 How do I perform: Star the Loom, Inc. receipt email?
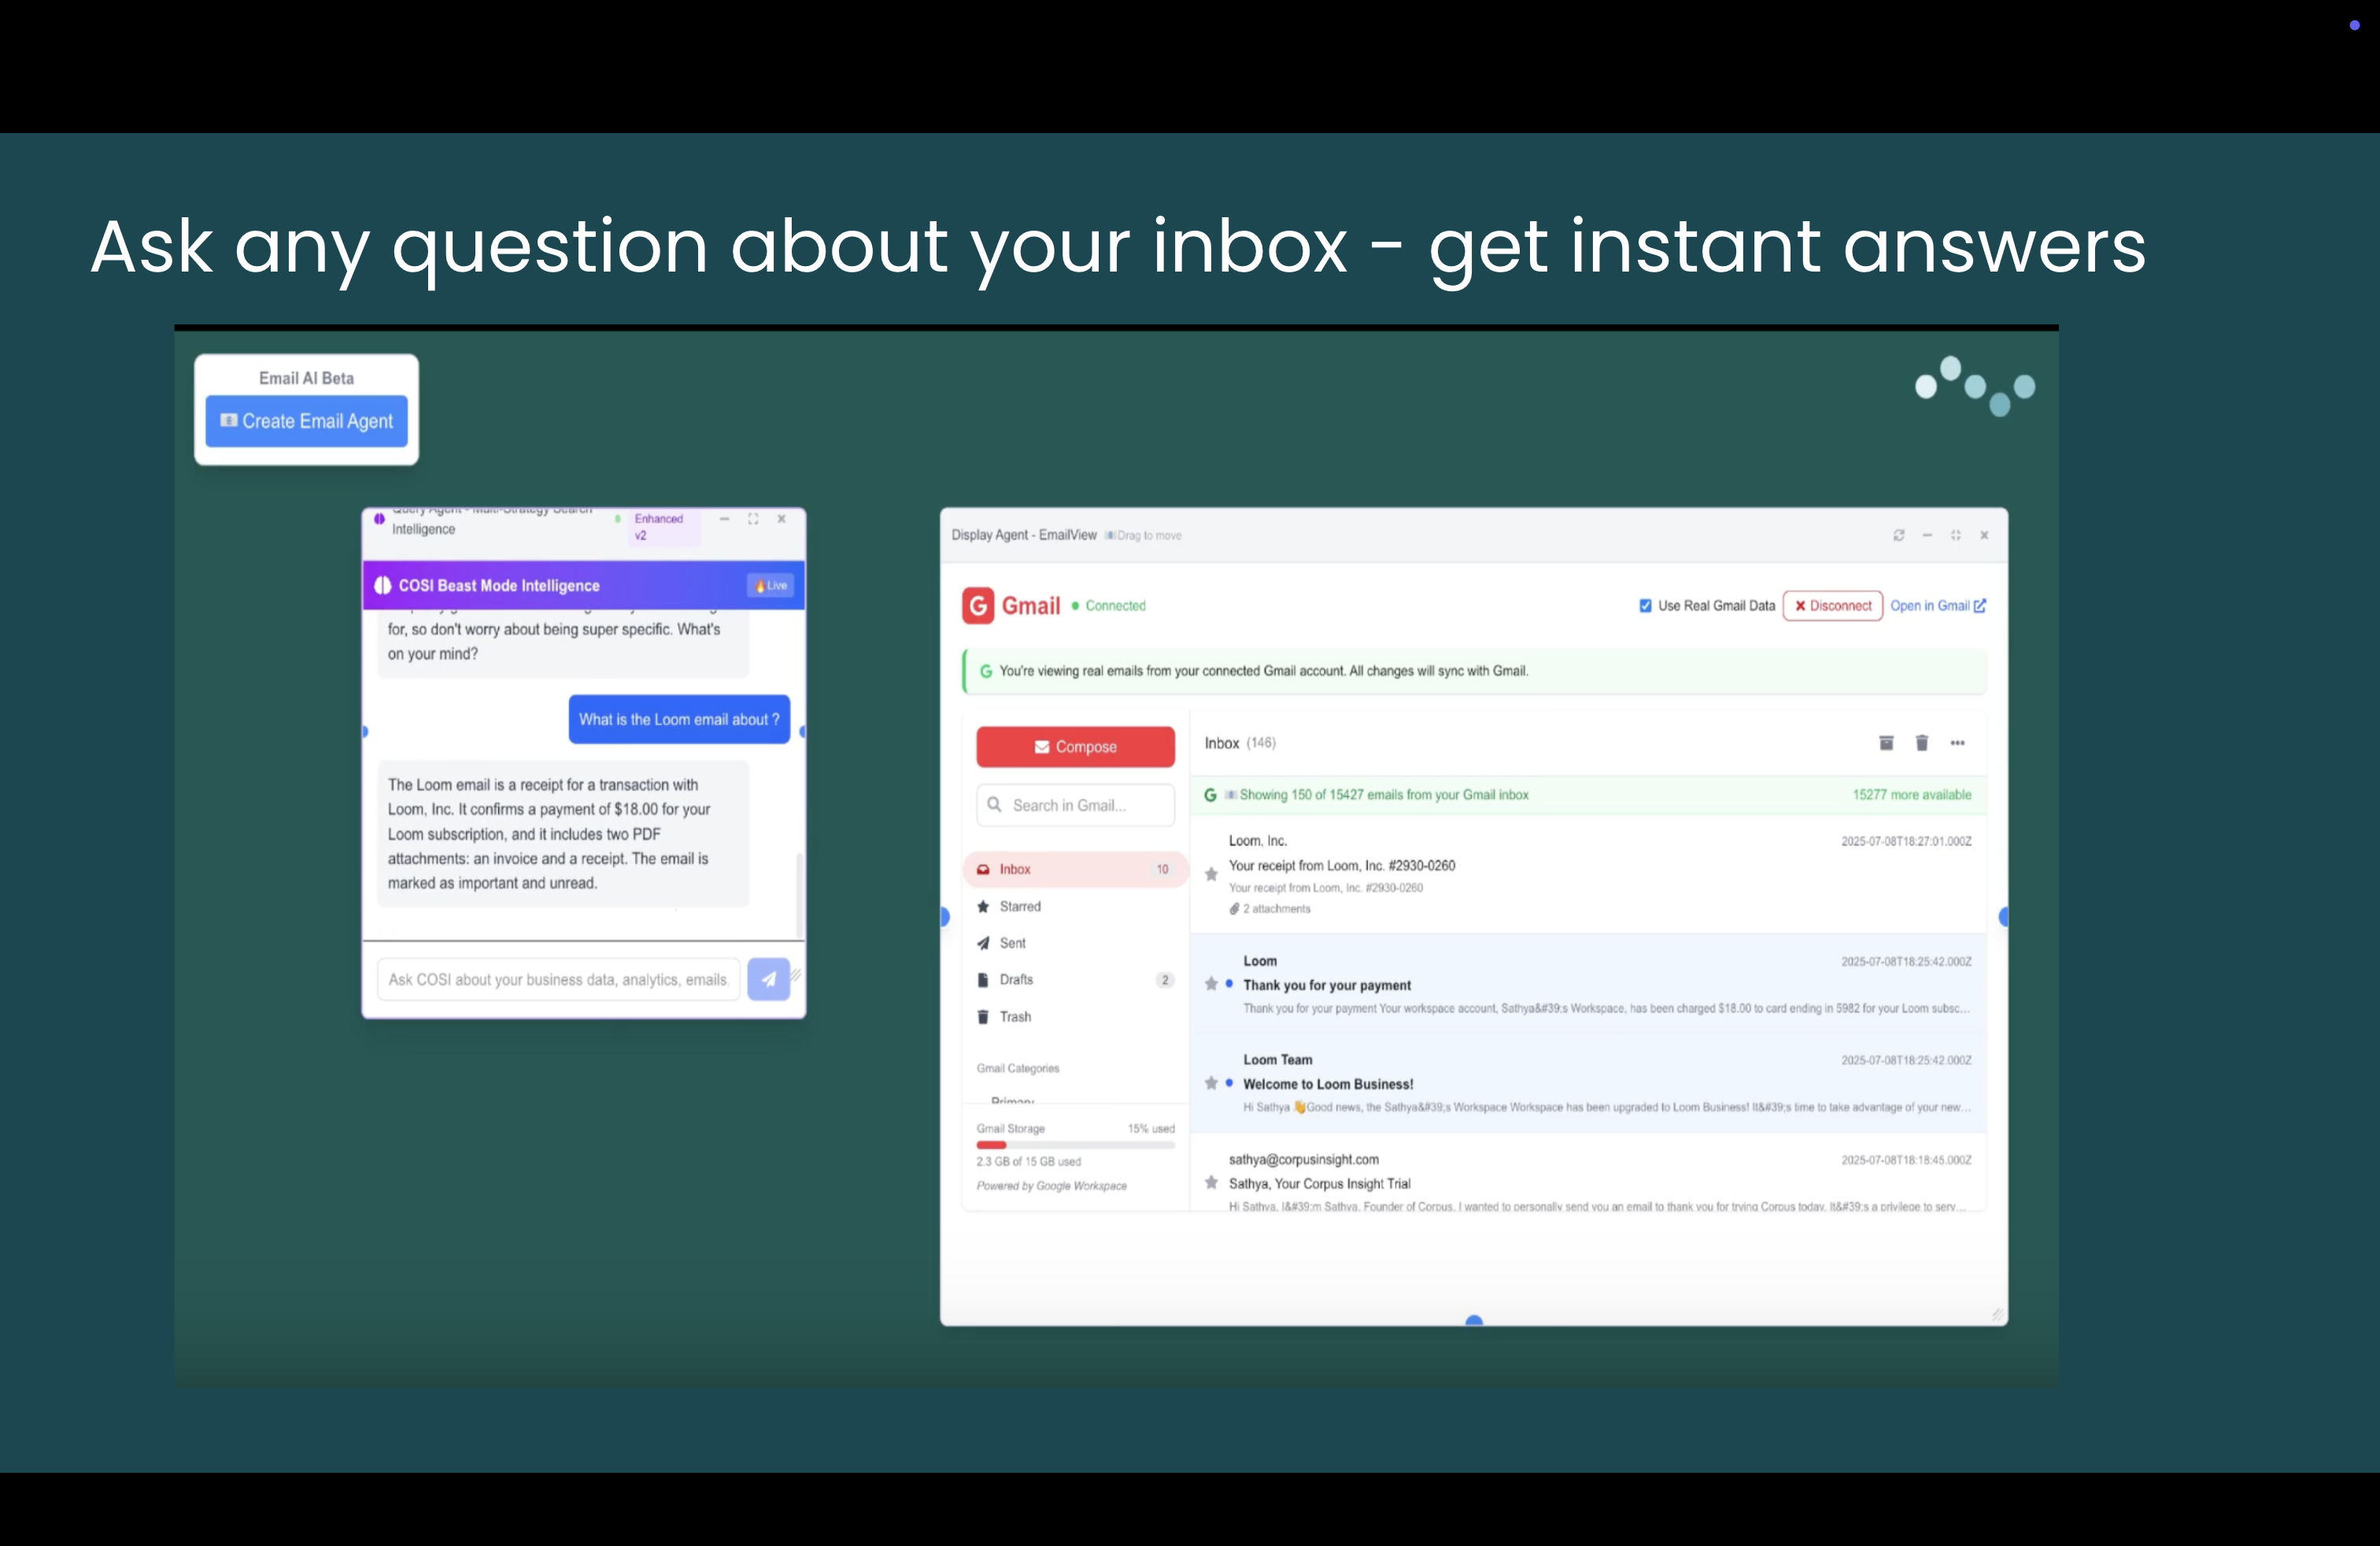click(x=1211, y=874)
